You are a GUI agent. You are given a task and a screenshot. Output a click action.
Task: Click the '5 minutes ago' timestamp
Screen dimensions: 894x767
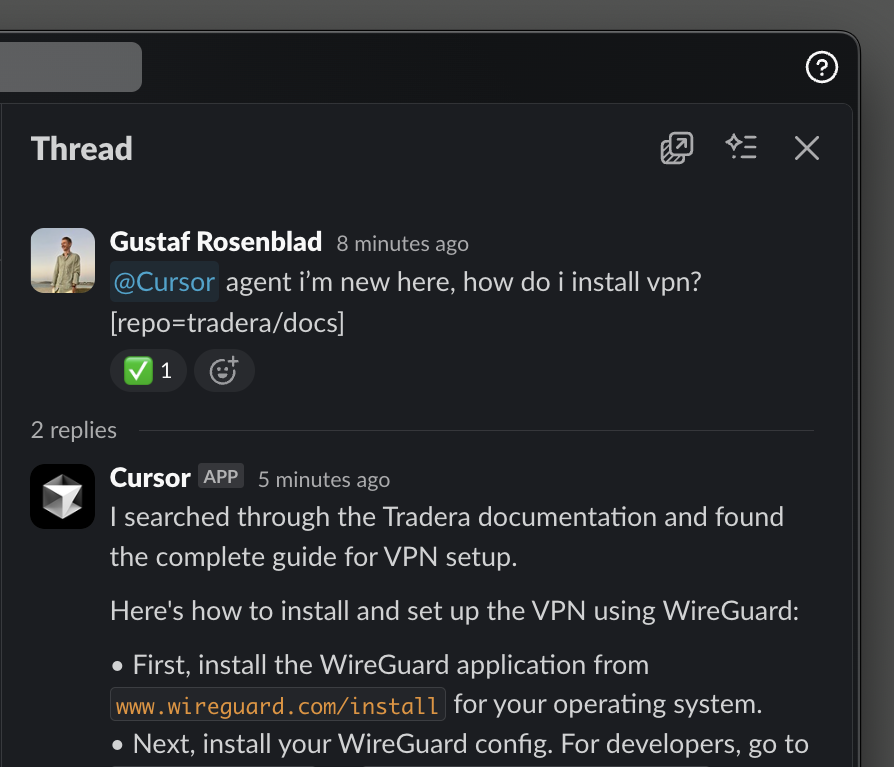(x=324, y=480)
